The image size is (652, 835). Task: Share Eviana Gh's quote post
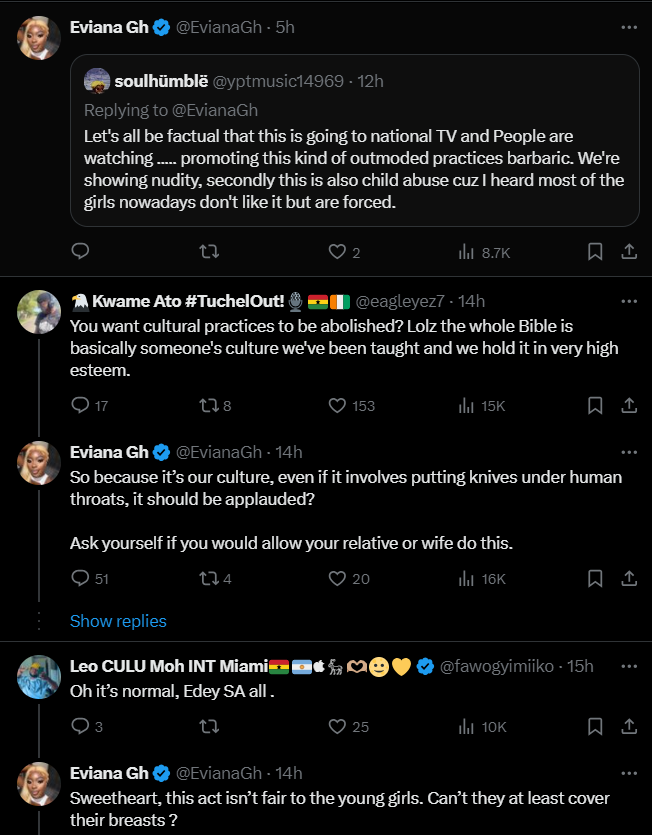pos(629,252)
